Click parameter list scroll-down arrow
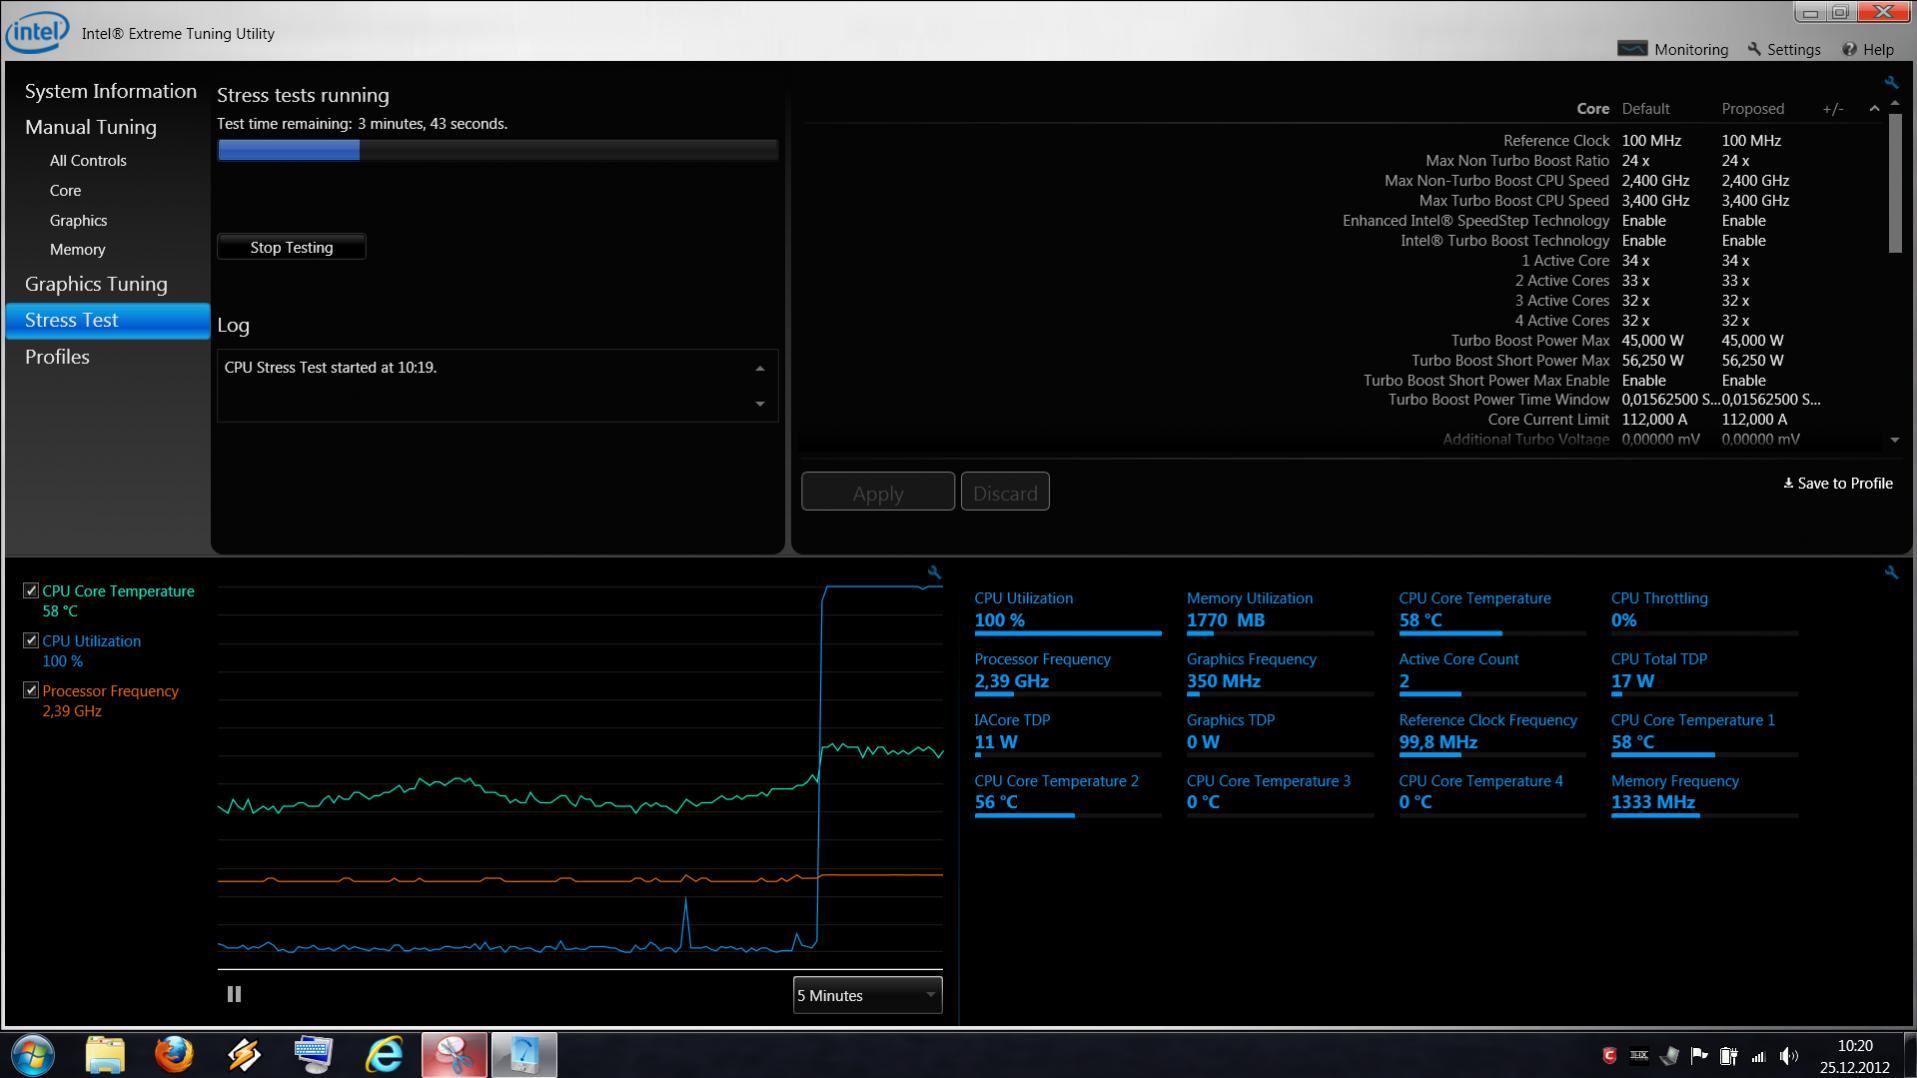This screenshot has width=1917, height=1078. pos(1895,440)
